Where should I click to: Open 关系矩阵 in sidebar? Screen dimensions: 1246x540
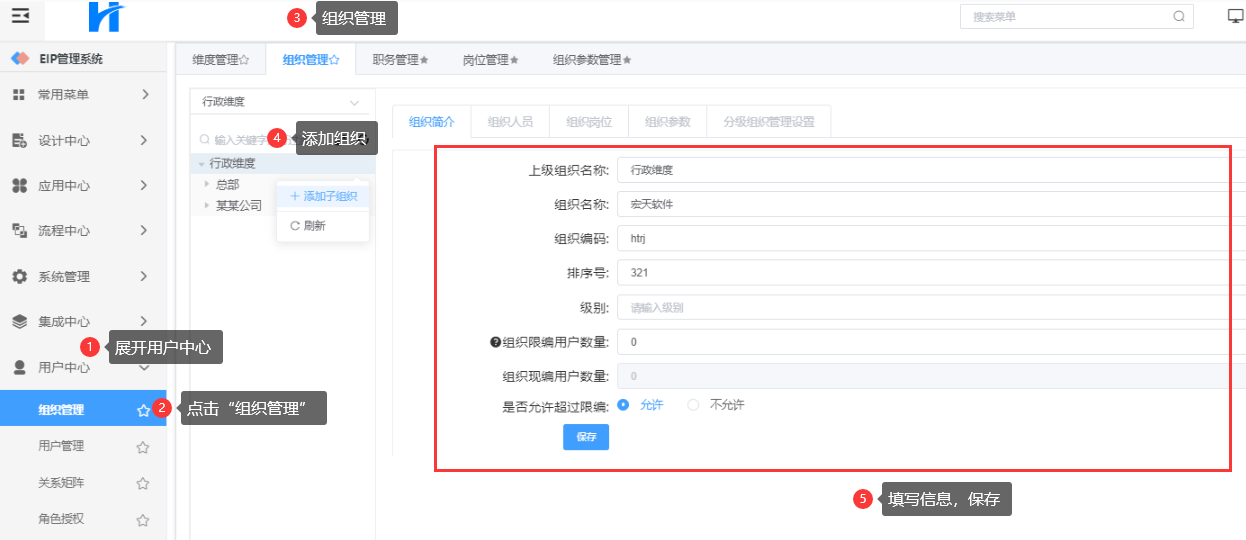(61, 483)
